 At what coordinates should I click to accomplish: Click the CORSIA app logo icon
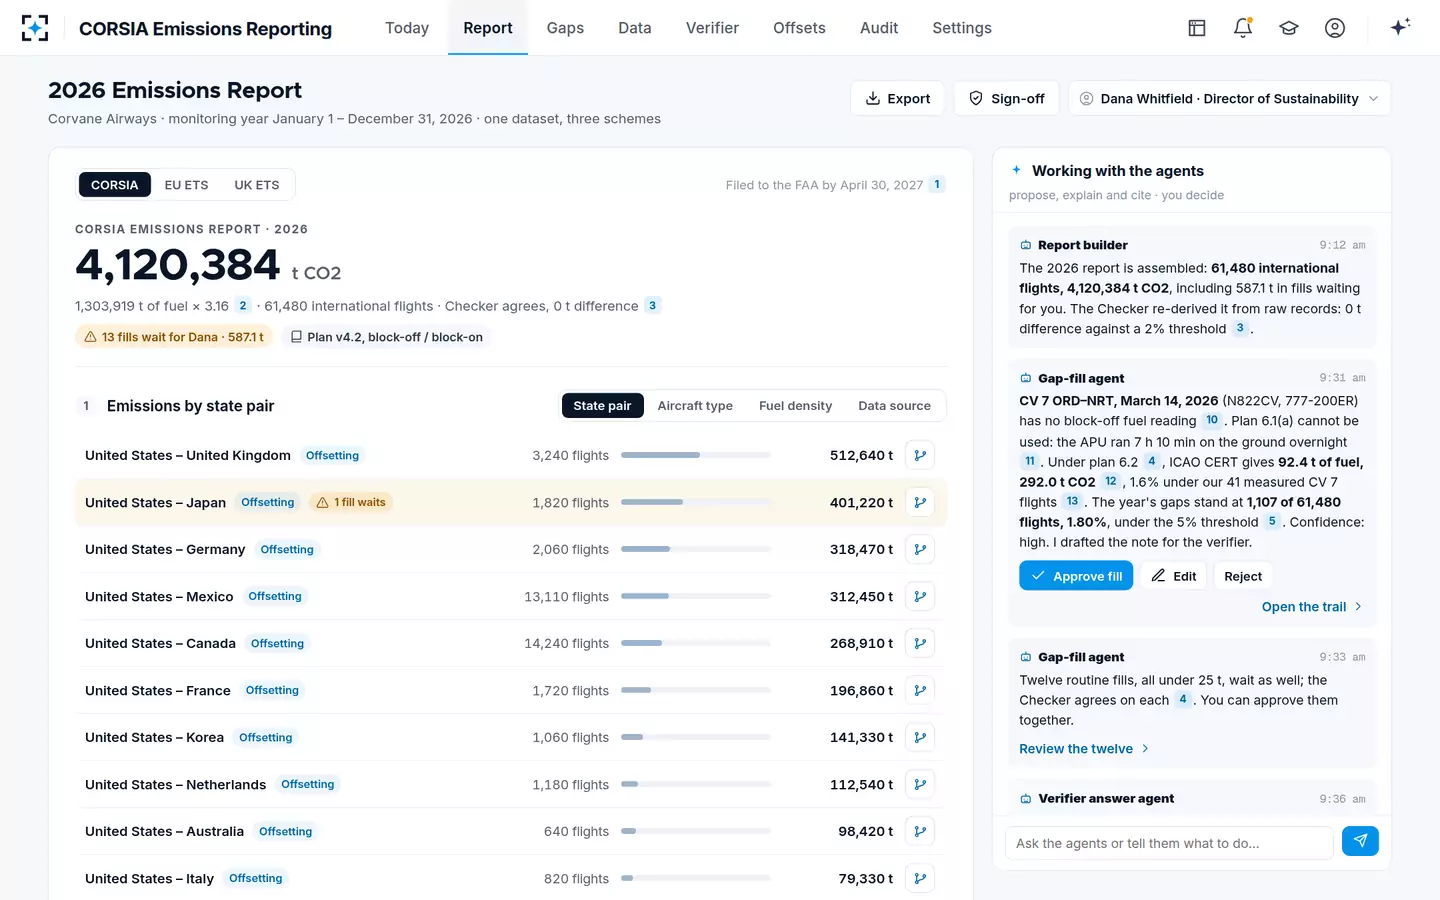point(35,28)
